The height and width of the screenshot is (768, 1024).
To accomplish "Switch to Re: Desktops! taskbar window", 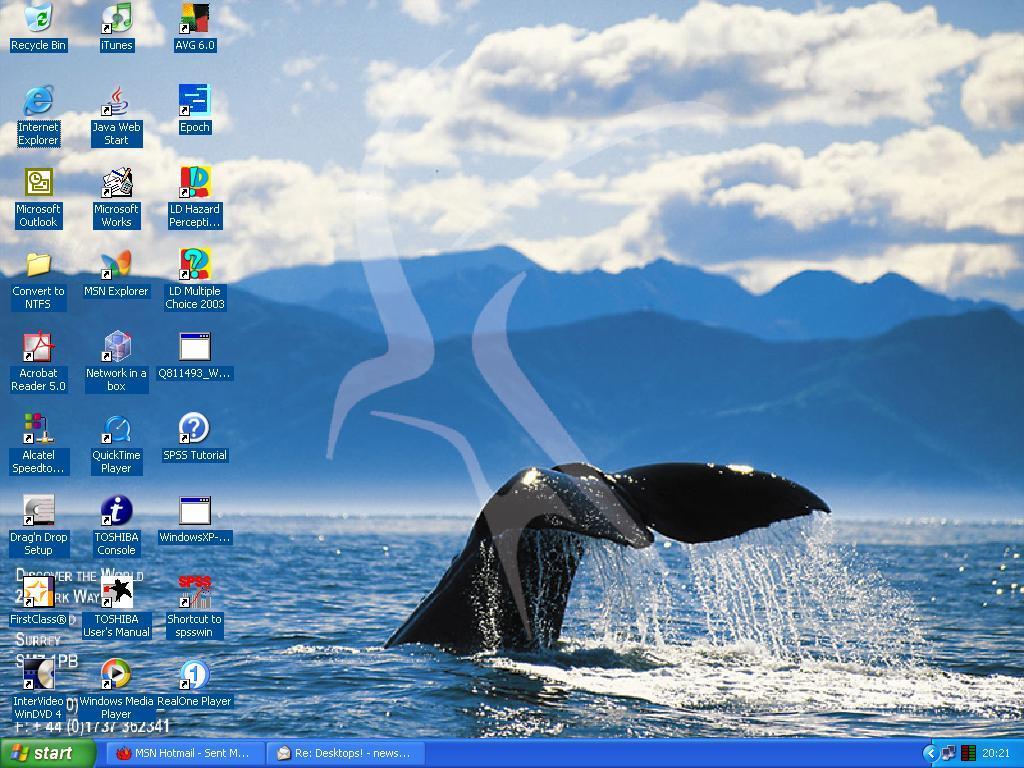I will (x=346, y=753).
